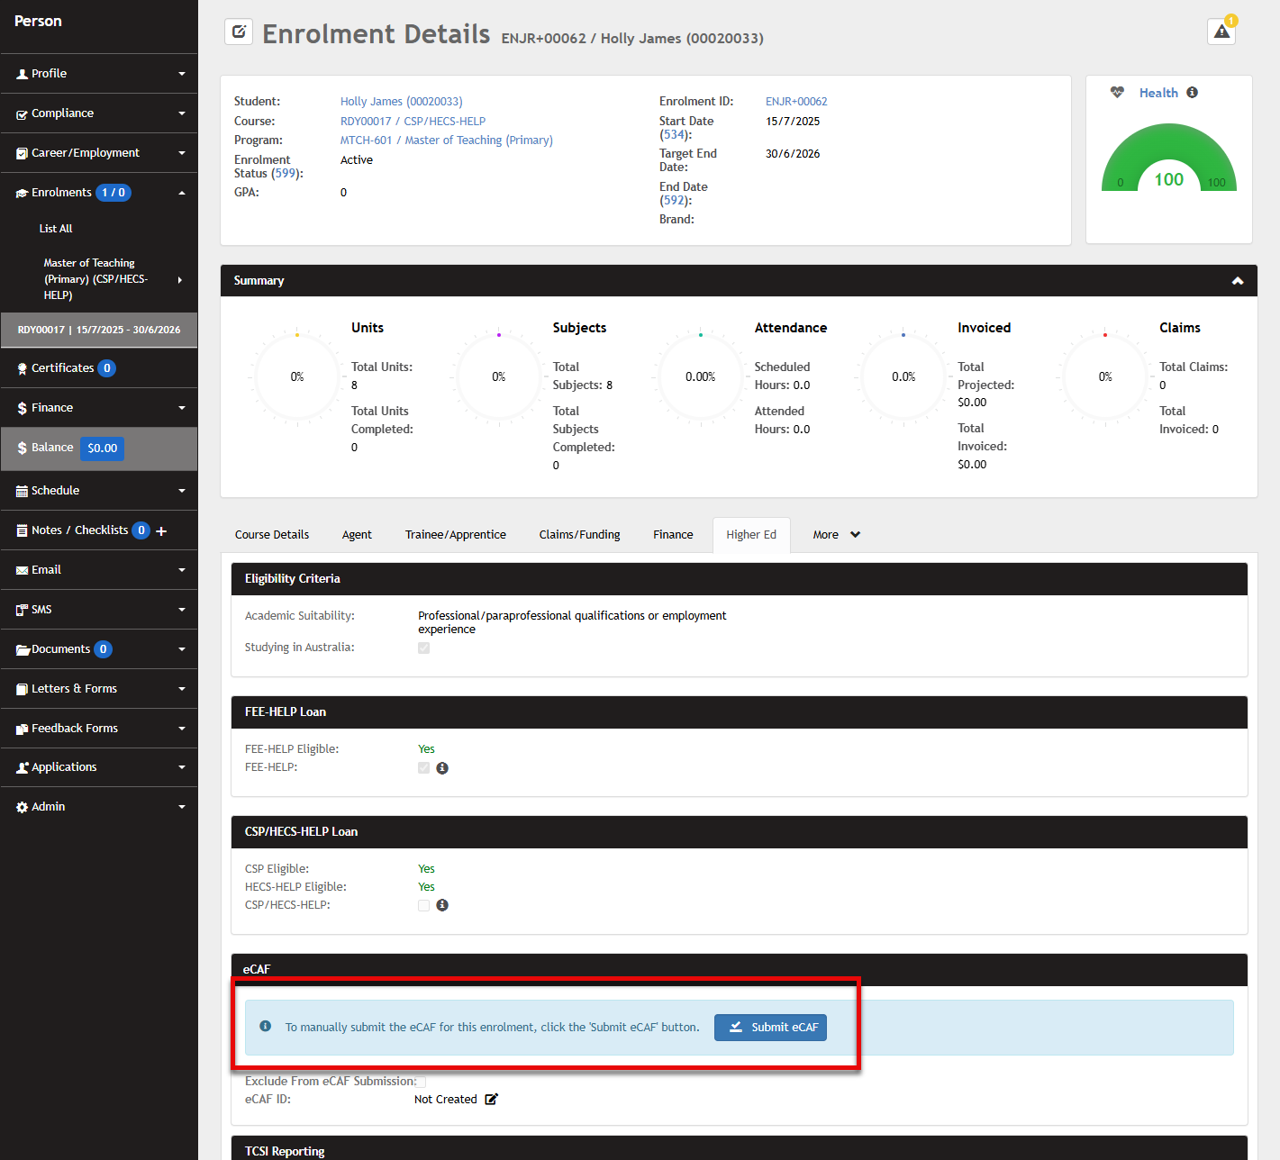Toggle the Studying in Australia checkbox

pyautogui.click(x=424, y=648)
